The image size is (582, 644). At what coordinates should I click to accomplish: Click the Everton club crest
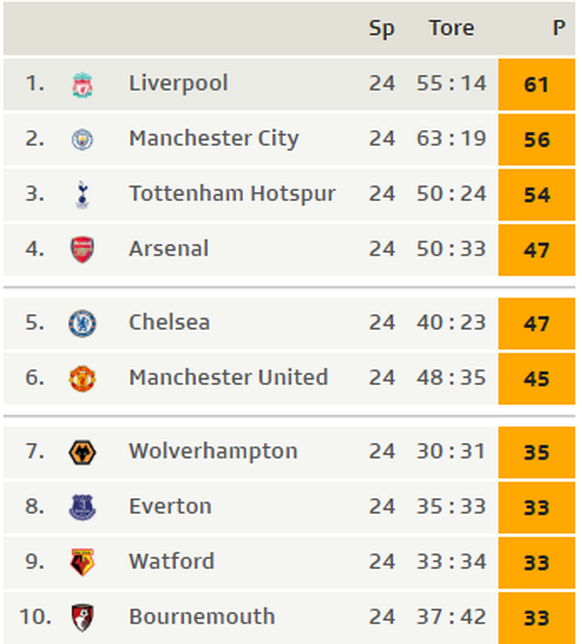click(x=82, y=508)
